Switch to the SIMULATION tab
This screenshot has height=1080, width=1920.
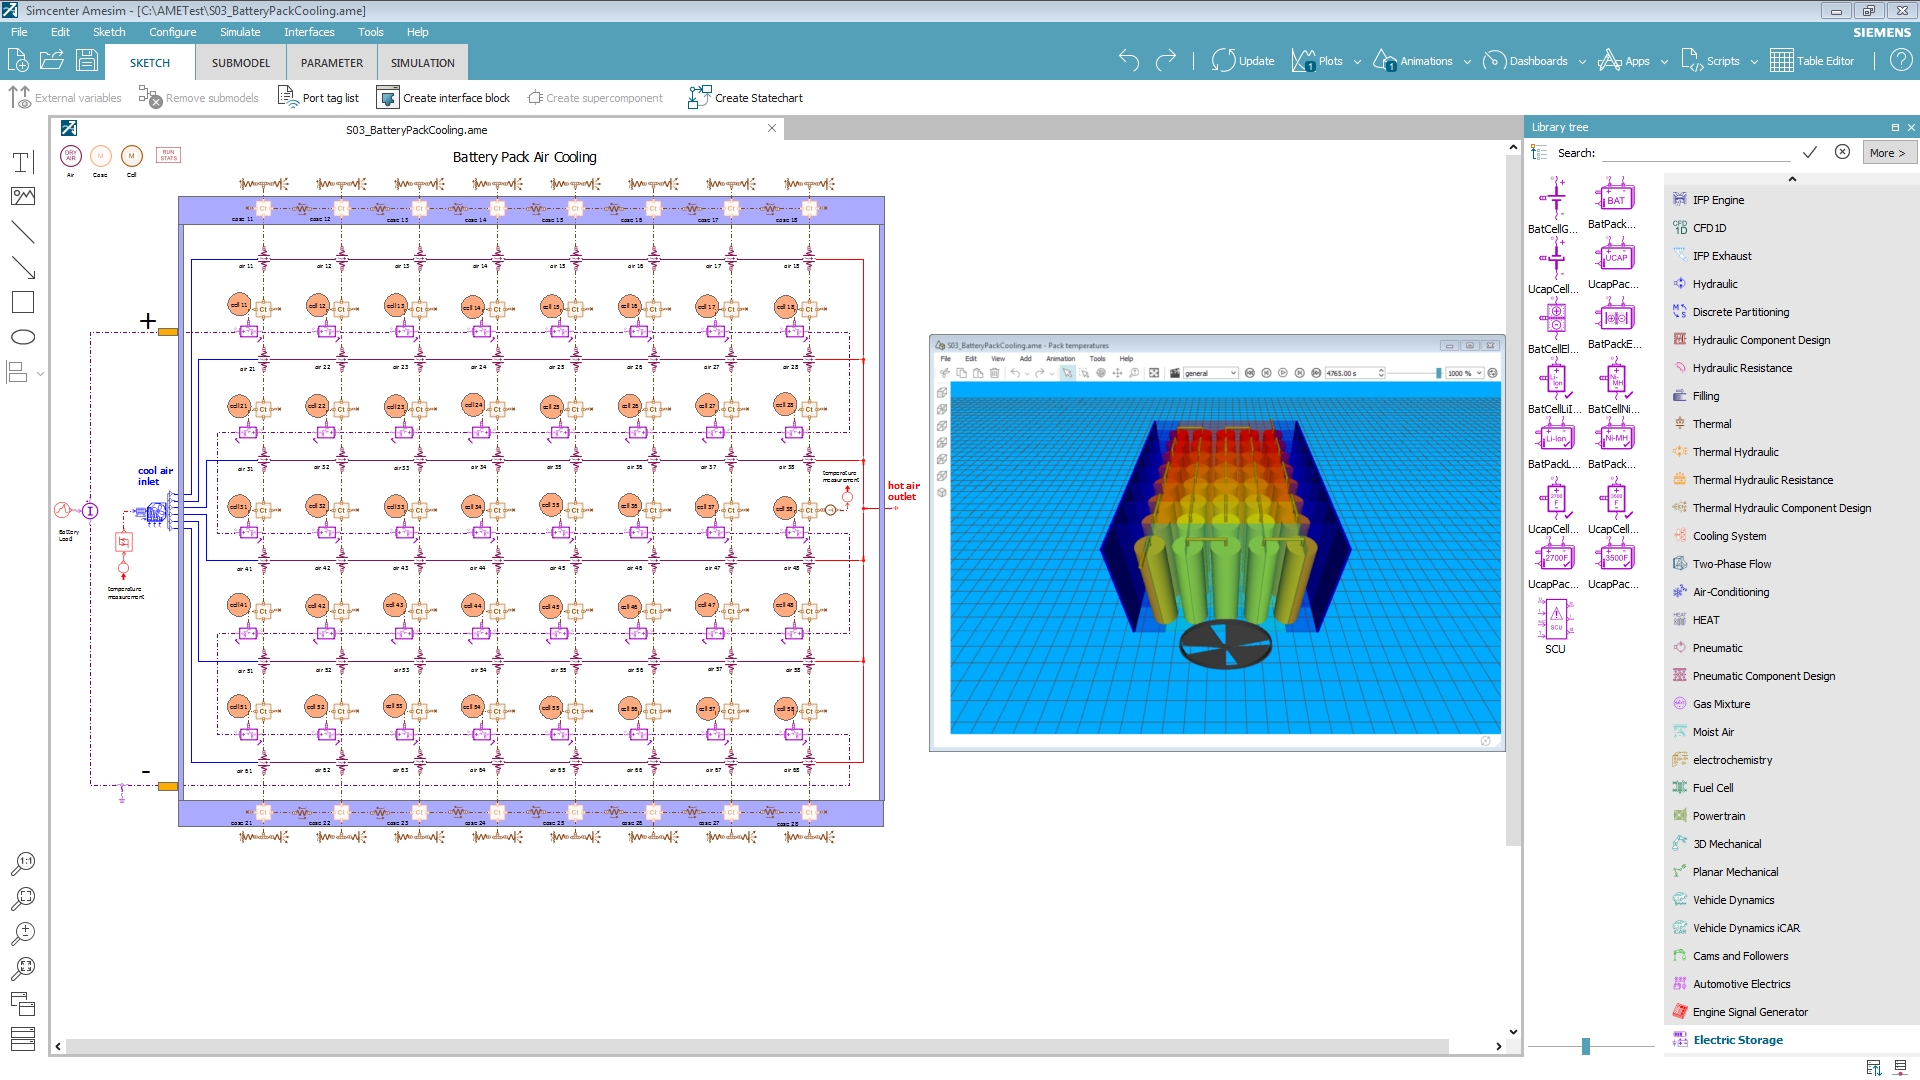click(422, 62)
